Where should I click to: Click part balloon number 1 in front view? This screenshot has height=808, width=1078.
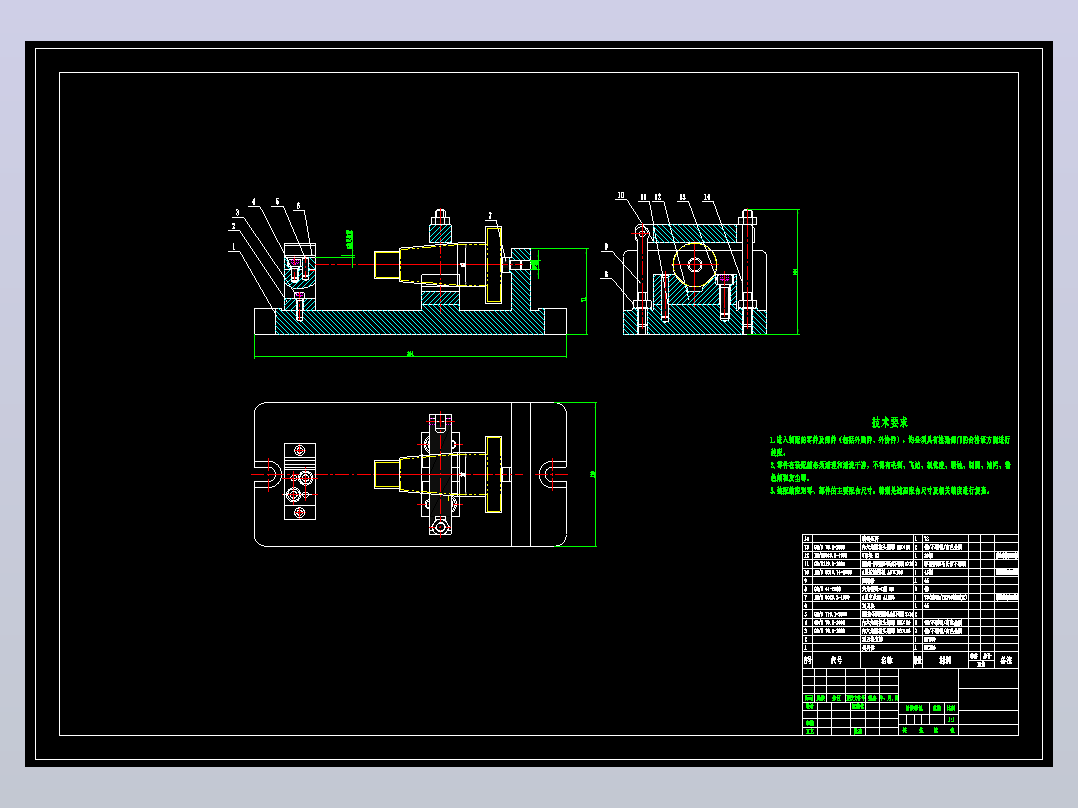click(x=234, y=246)
